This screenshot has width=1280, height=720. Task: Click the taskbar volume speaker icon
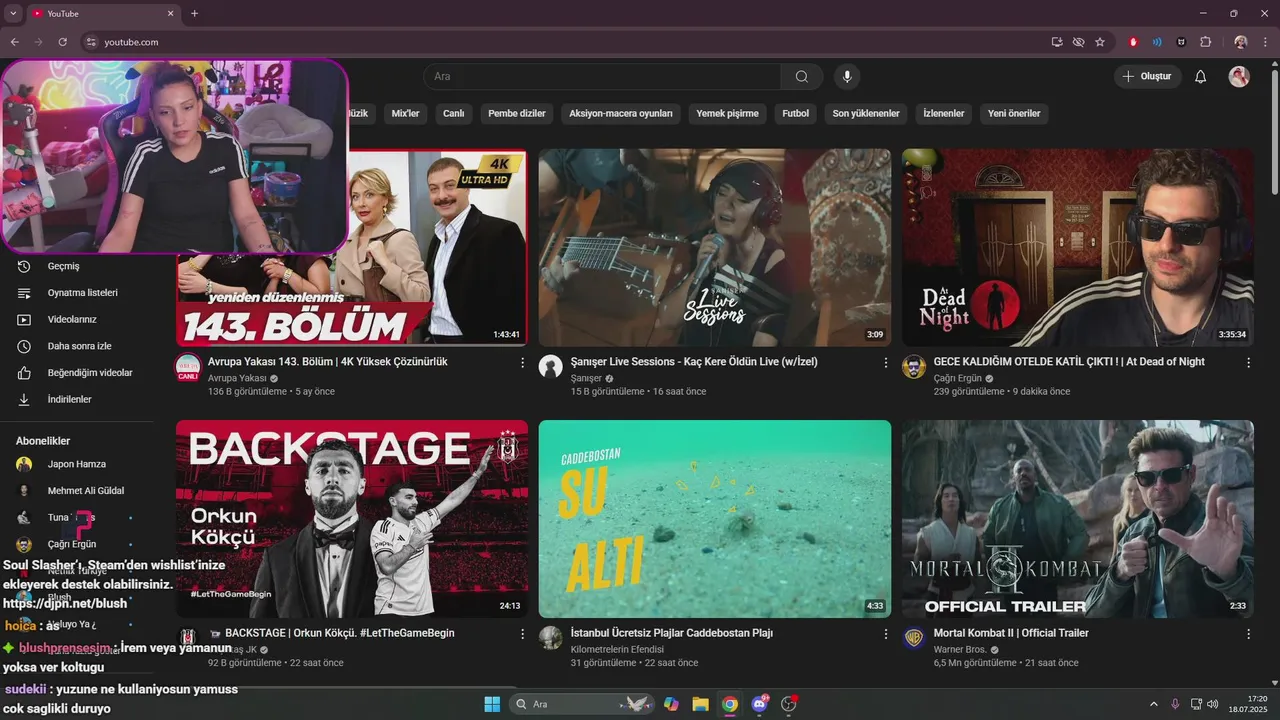tap(1212, 704)
